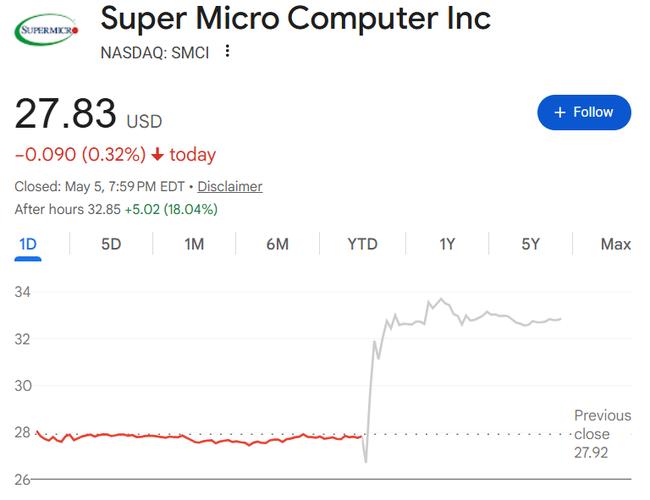Click the after-hours dip on the chart
650x500 pixels.
click(x=366, y=461)
